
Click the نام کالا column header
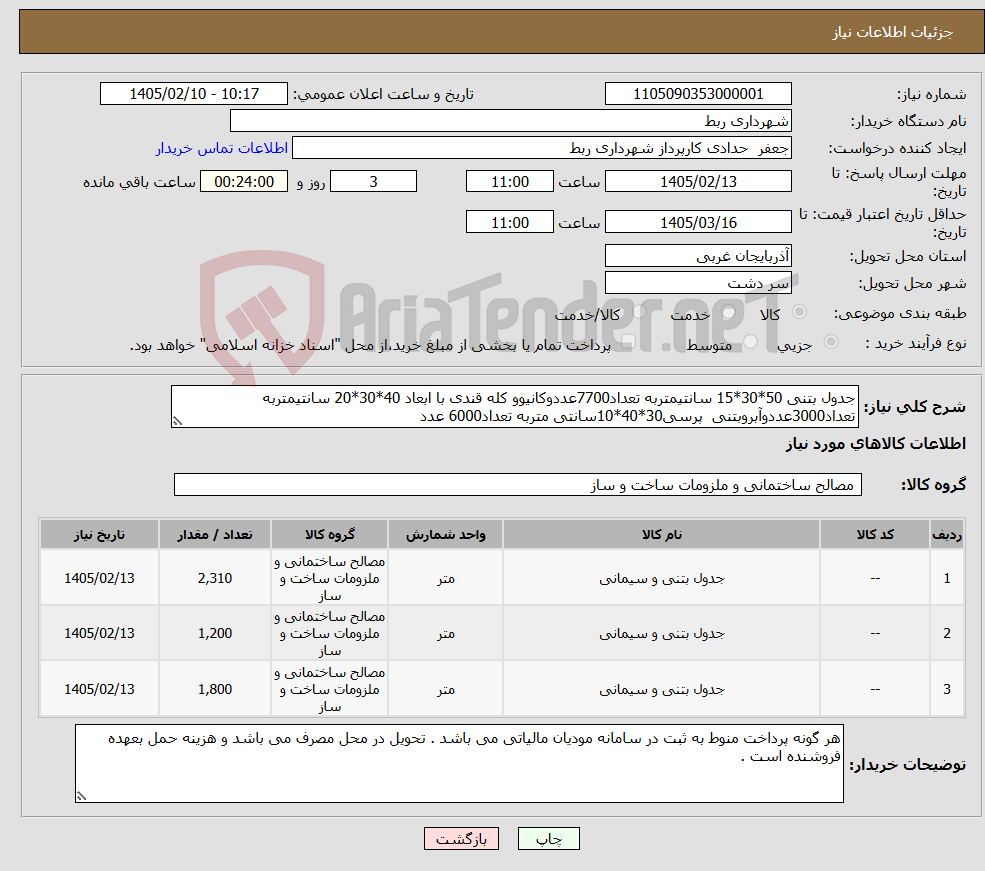661,534
